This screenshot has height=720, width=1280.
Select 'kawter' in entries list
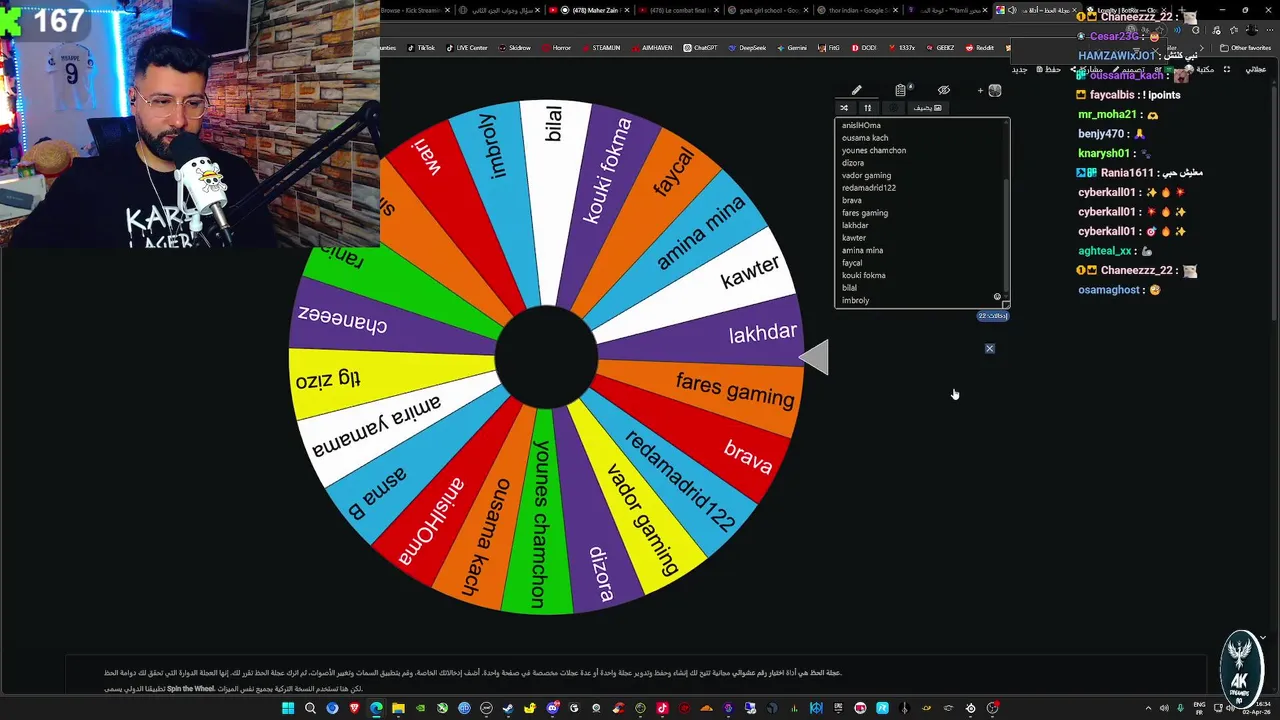click(854, 238)
